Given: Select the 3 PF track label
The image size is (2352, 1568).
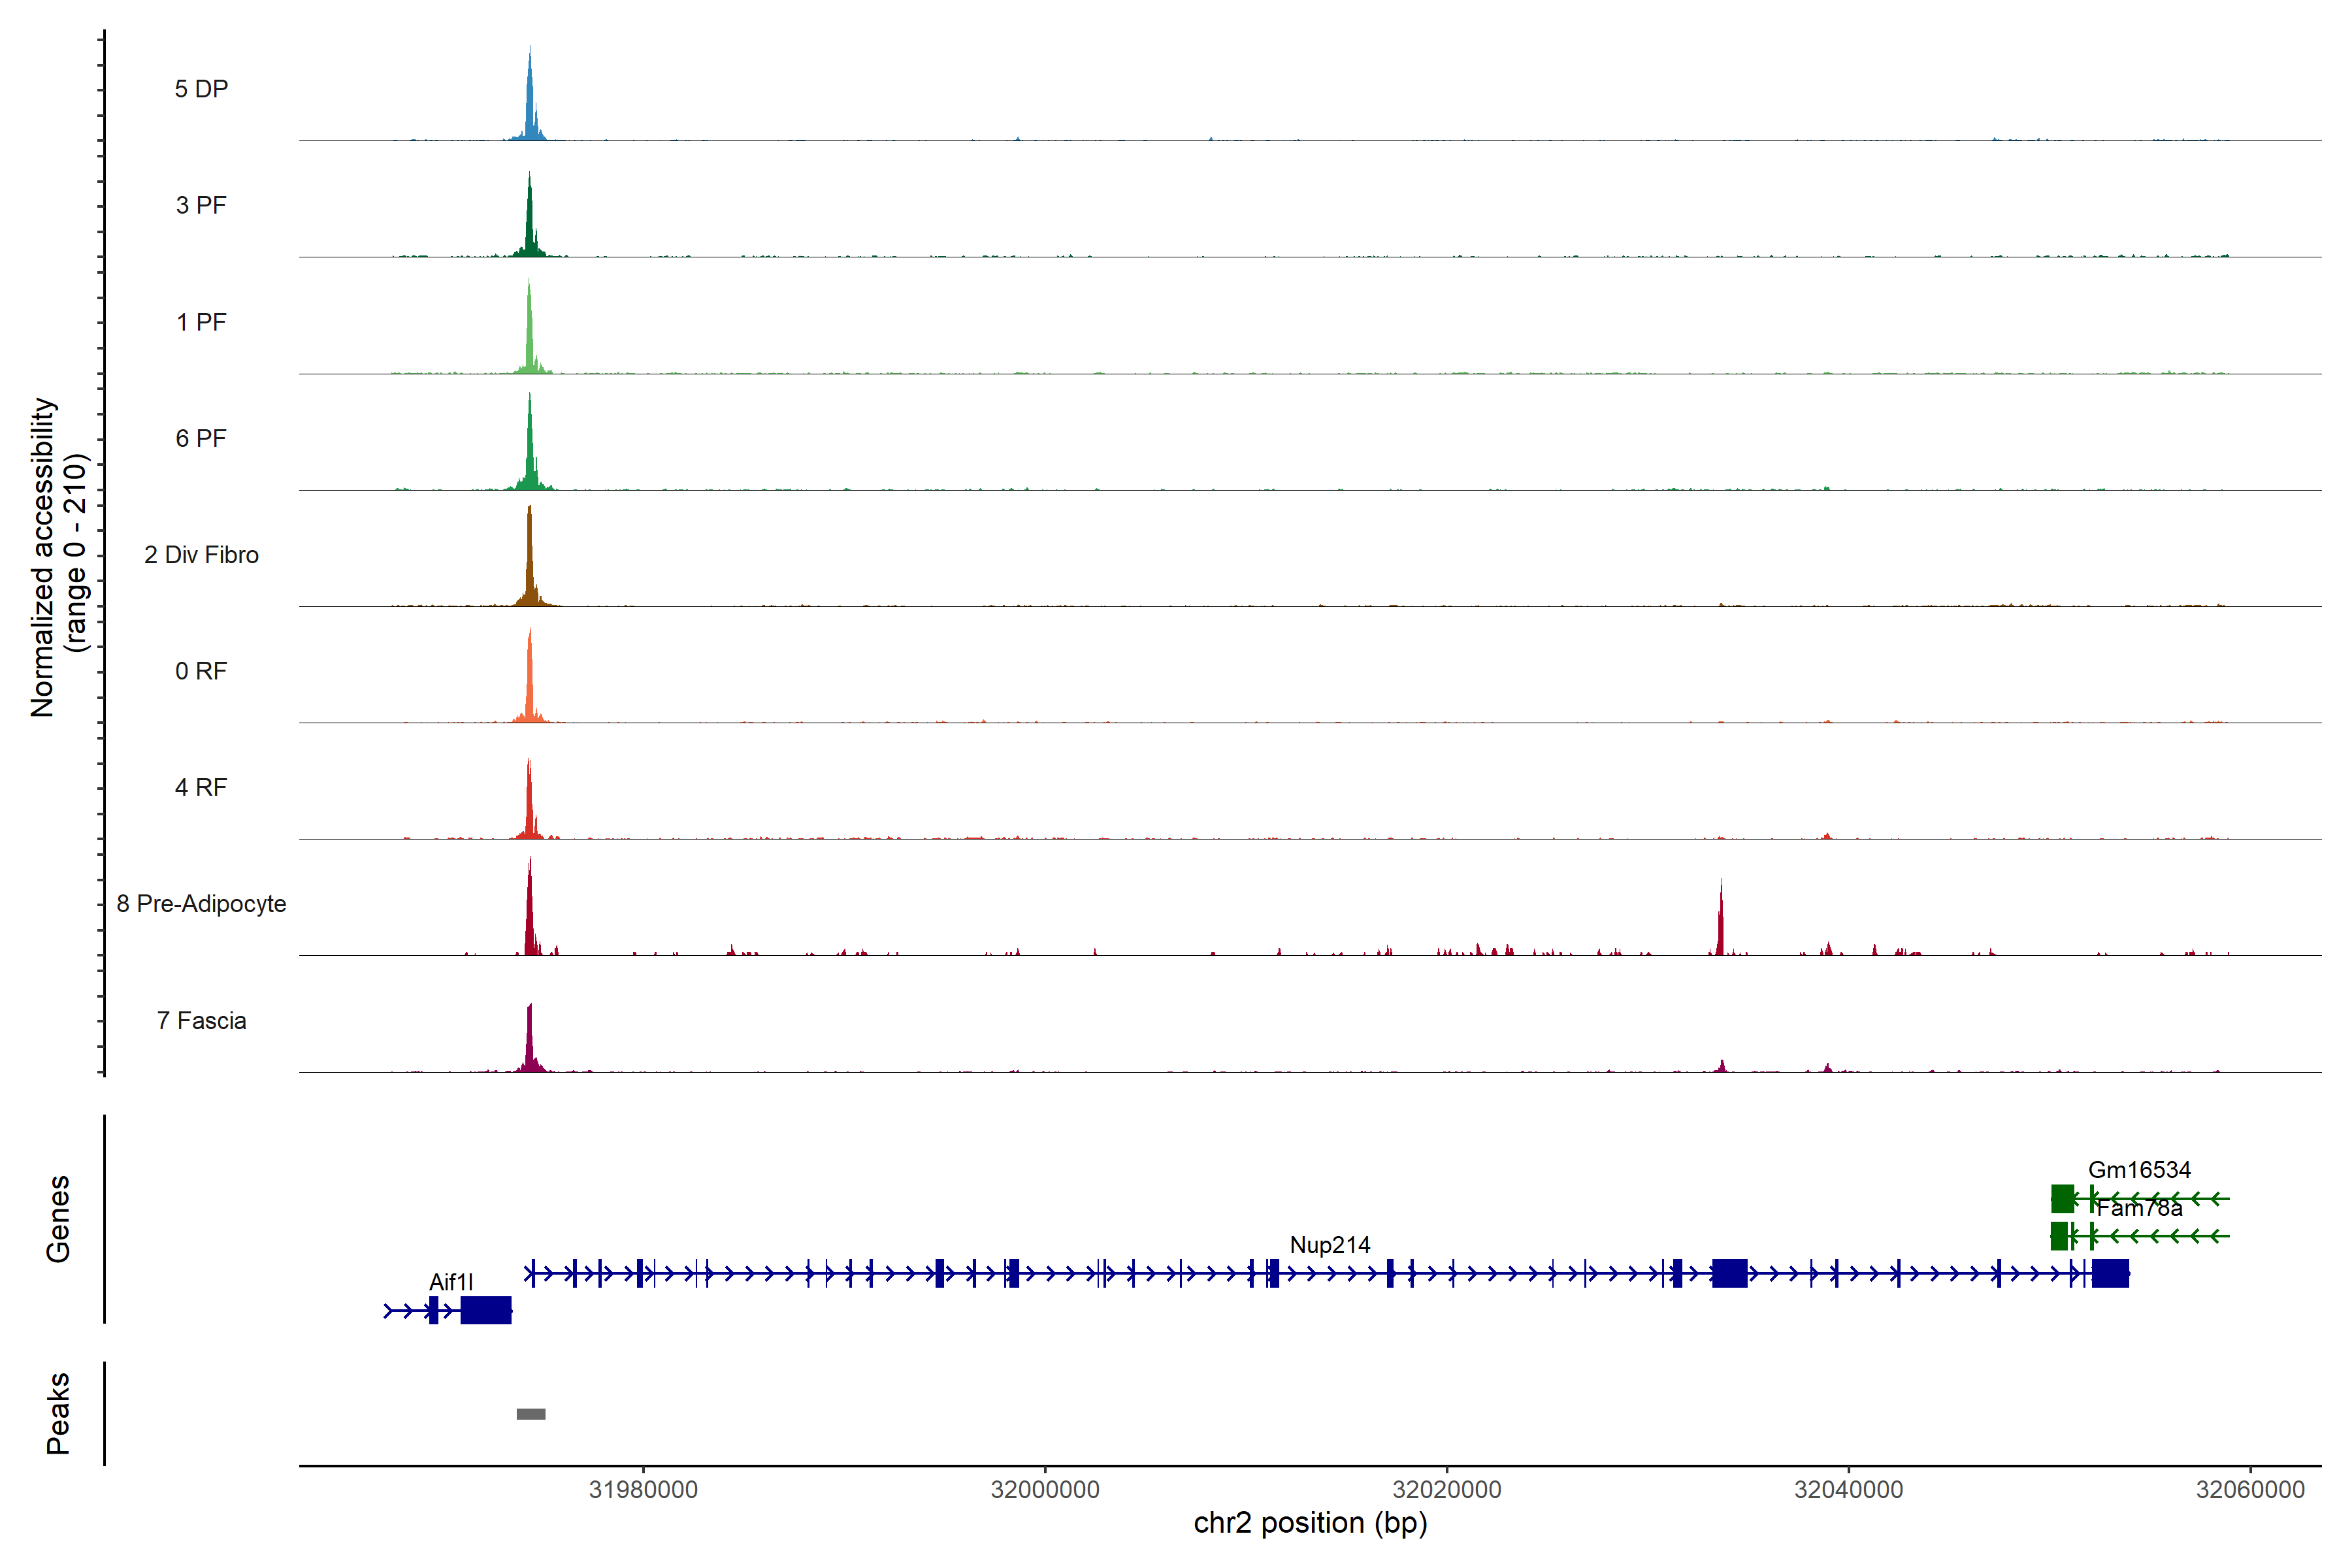Looking at the screenshot, I should [201, 205].
